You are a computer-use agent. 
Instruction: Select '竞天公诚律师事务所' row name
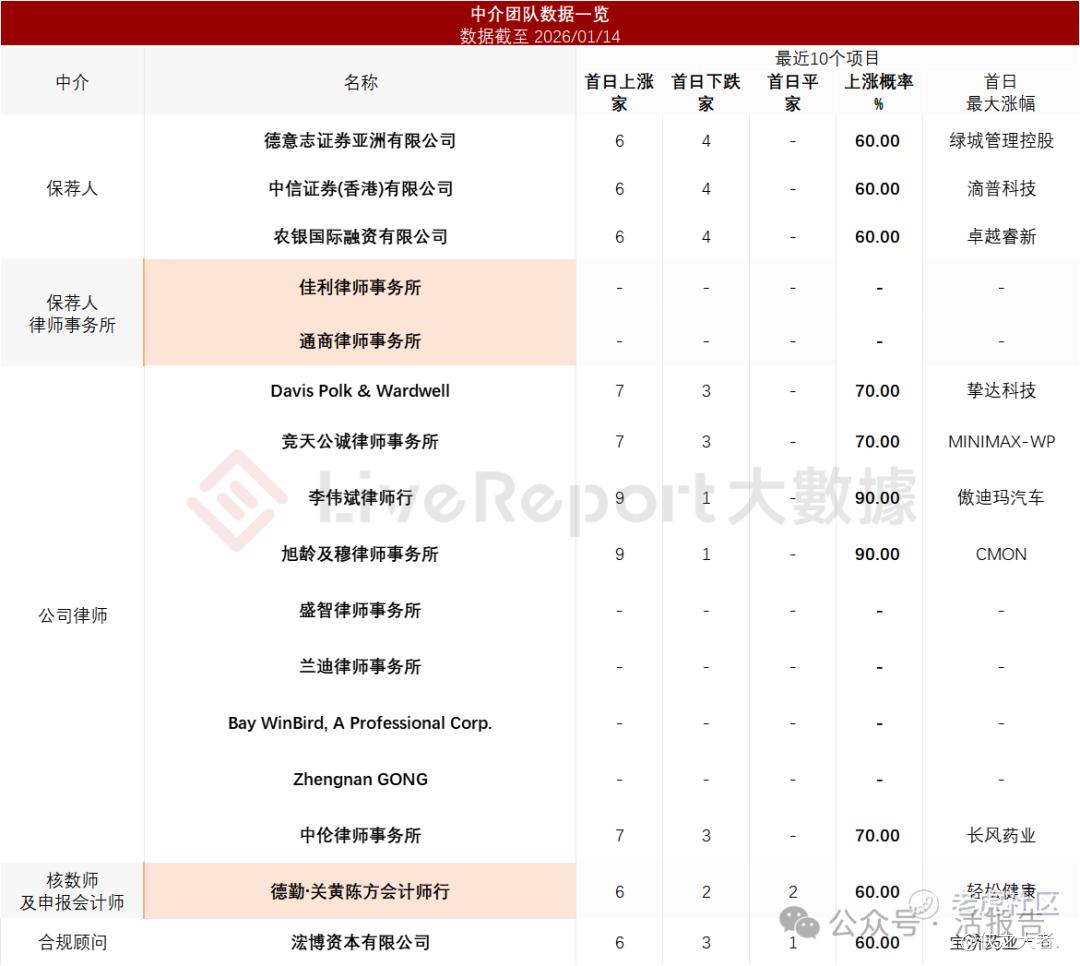[360, 441]
